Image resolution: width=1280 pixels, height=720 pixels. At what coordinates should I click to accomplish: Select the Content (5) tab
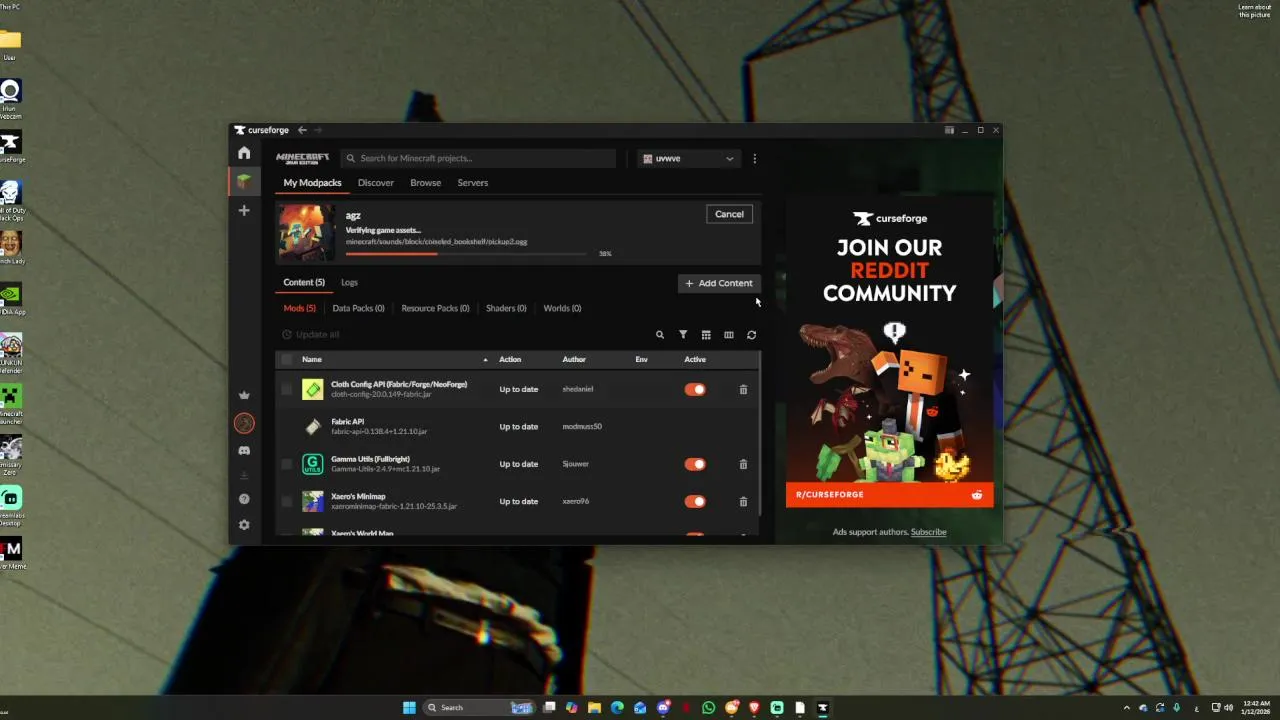click(304, 282)
